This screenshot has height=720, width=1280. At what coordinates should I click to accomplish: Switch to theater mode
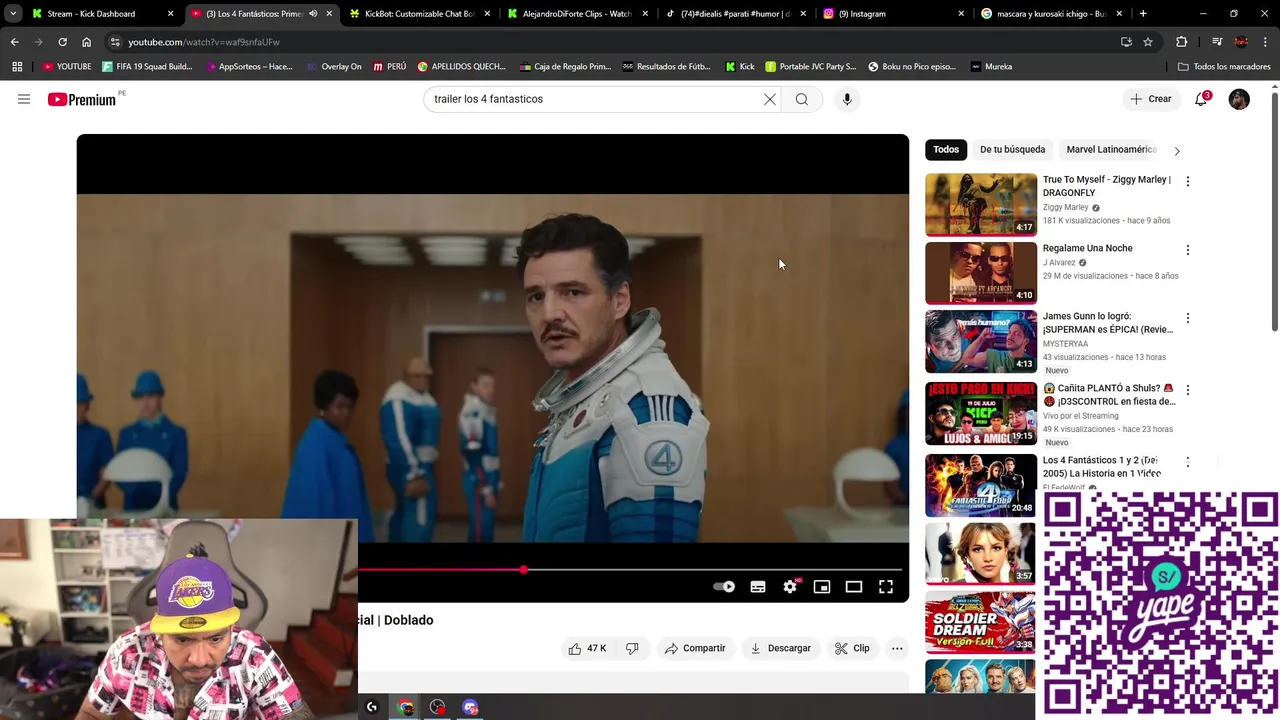click(x=854, y=587)
